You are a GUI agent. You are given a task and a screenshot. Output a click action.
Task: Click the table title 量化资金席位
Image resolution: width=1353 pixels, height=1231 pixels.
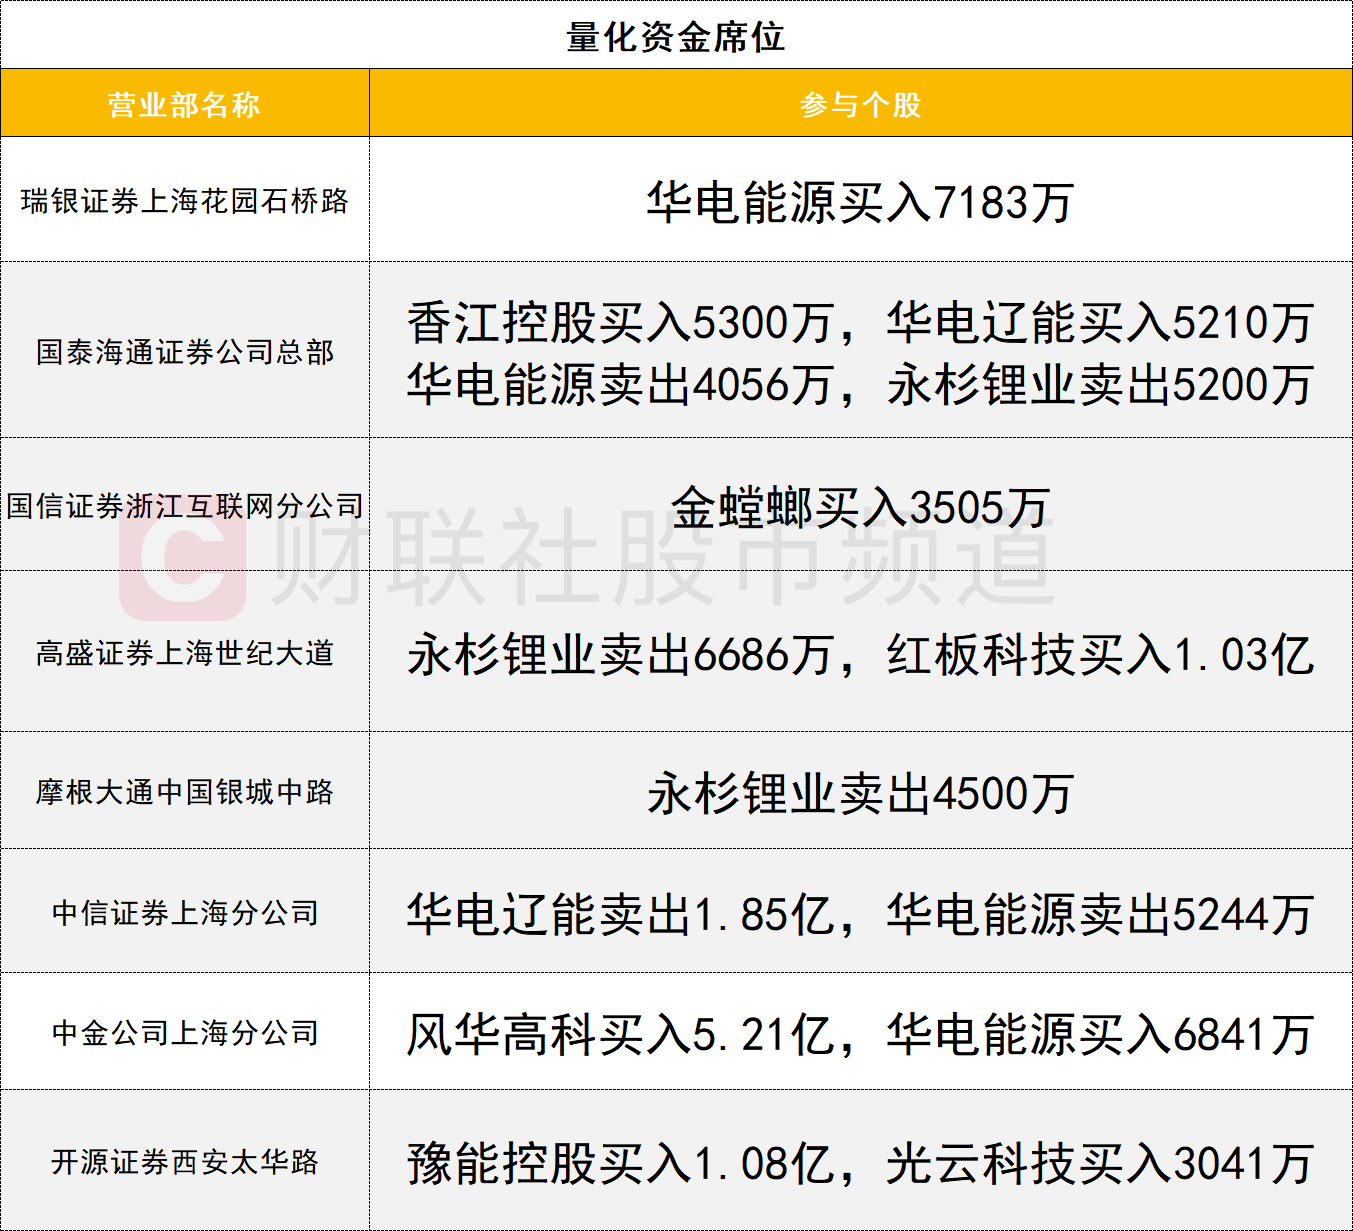676,37
